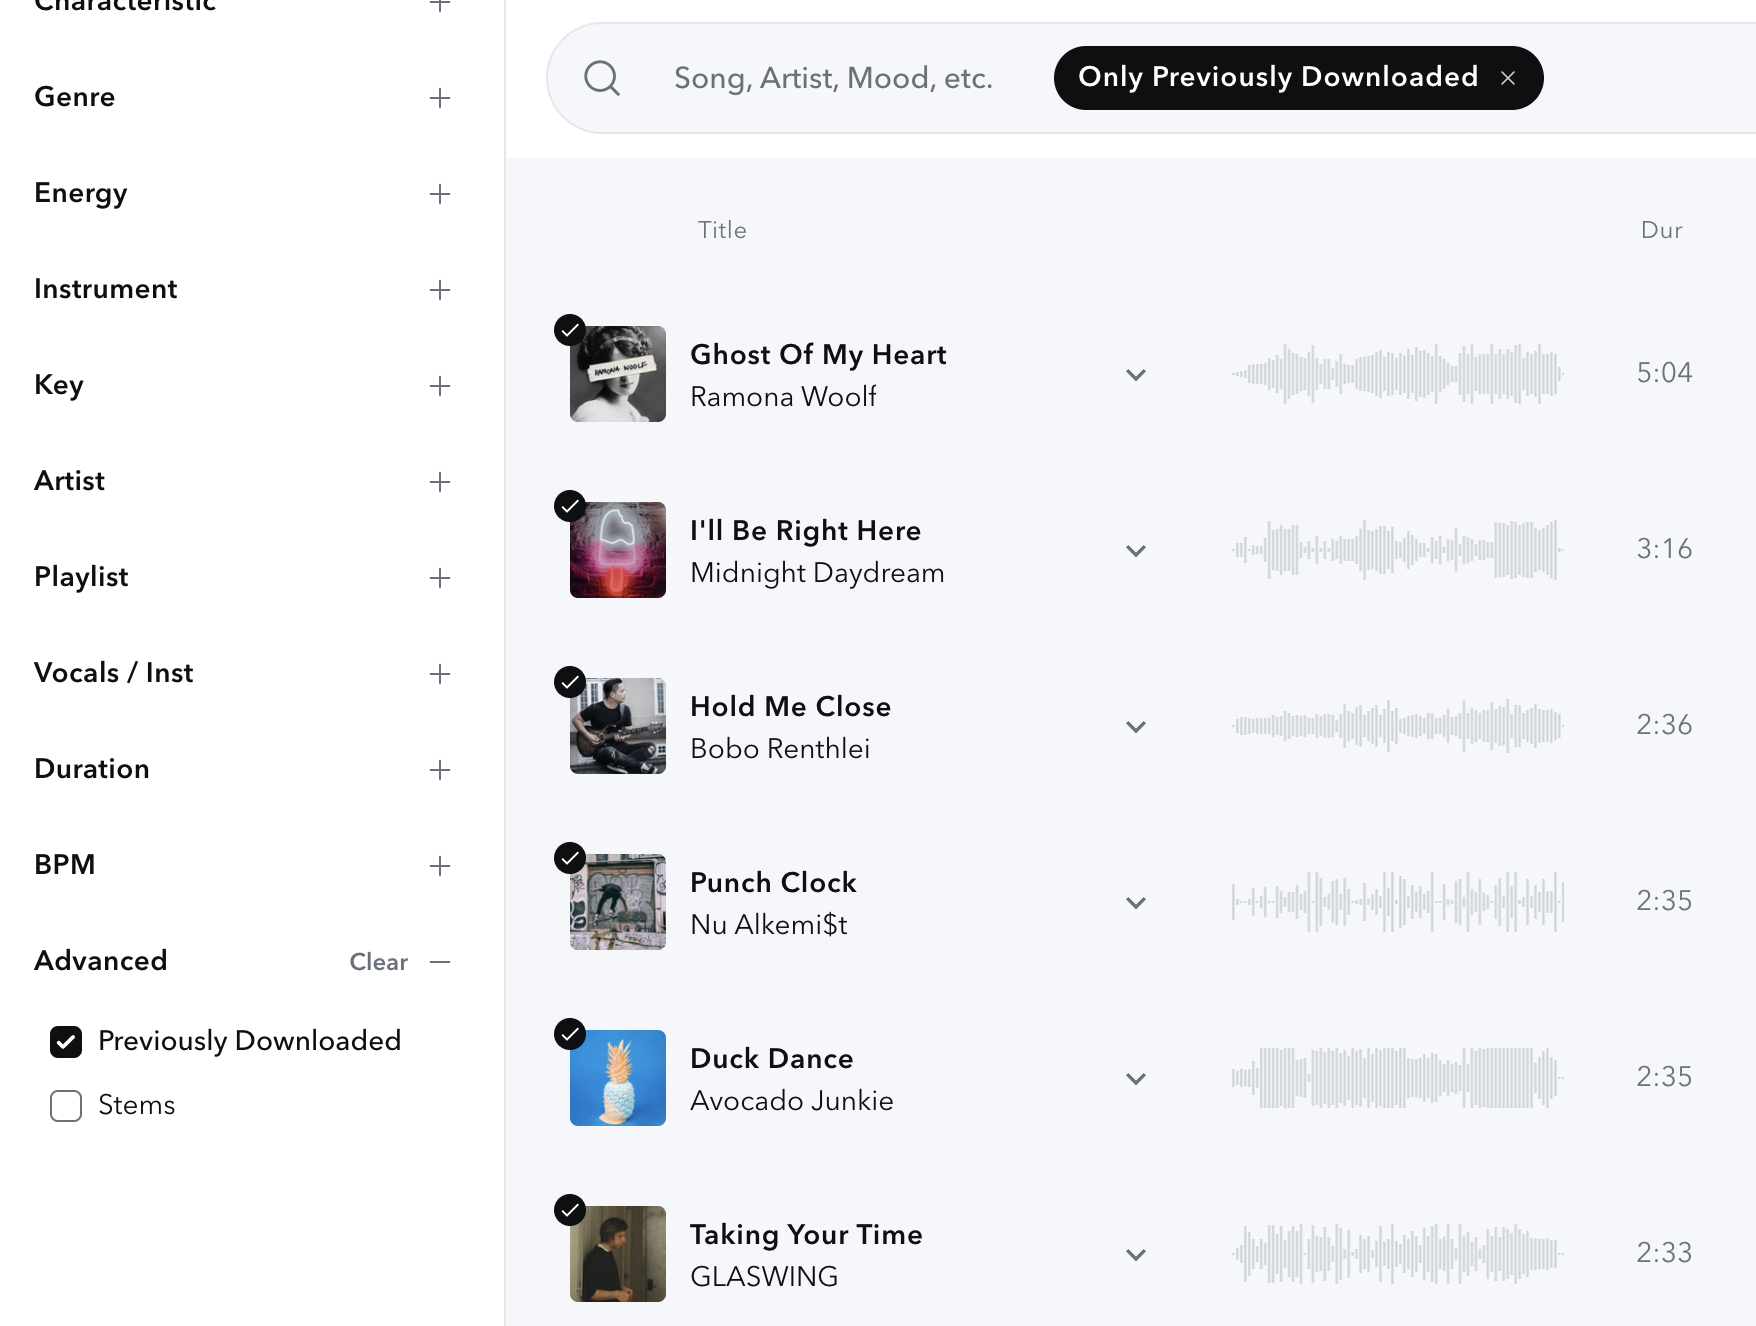Click the search magnifier icon
Viewport: 1756px width, 1326px height.
602,78
